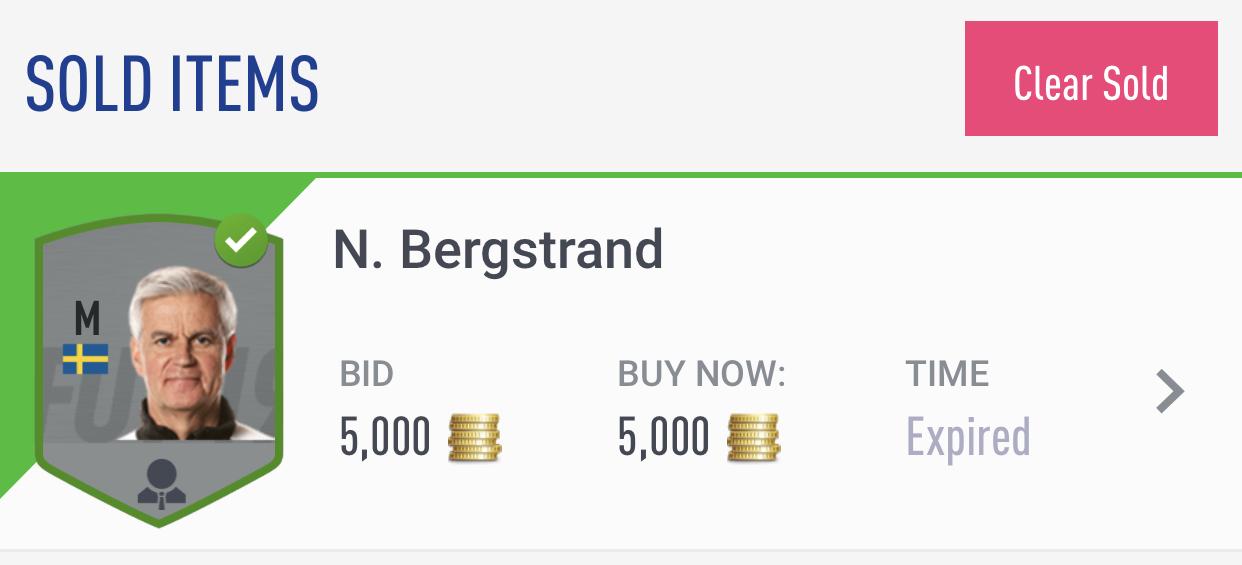Click the coin stack icon beside BID amount

pos(474,437)
